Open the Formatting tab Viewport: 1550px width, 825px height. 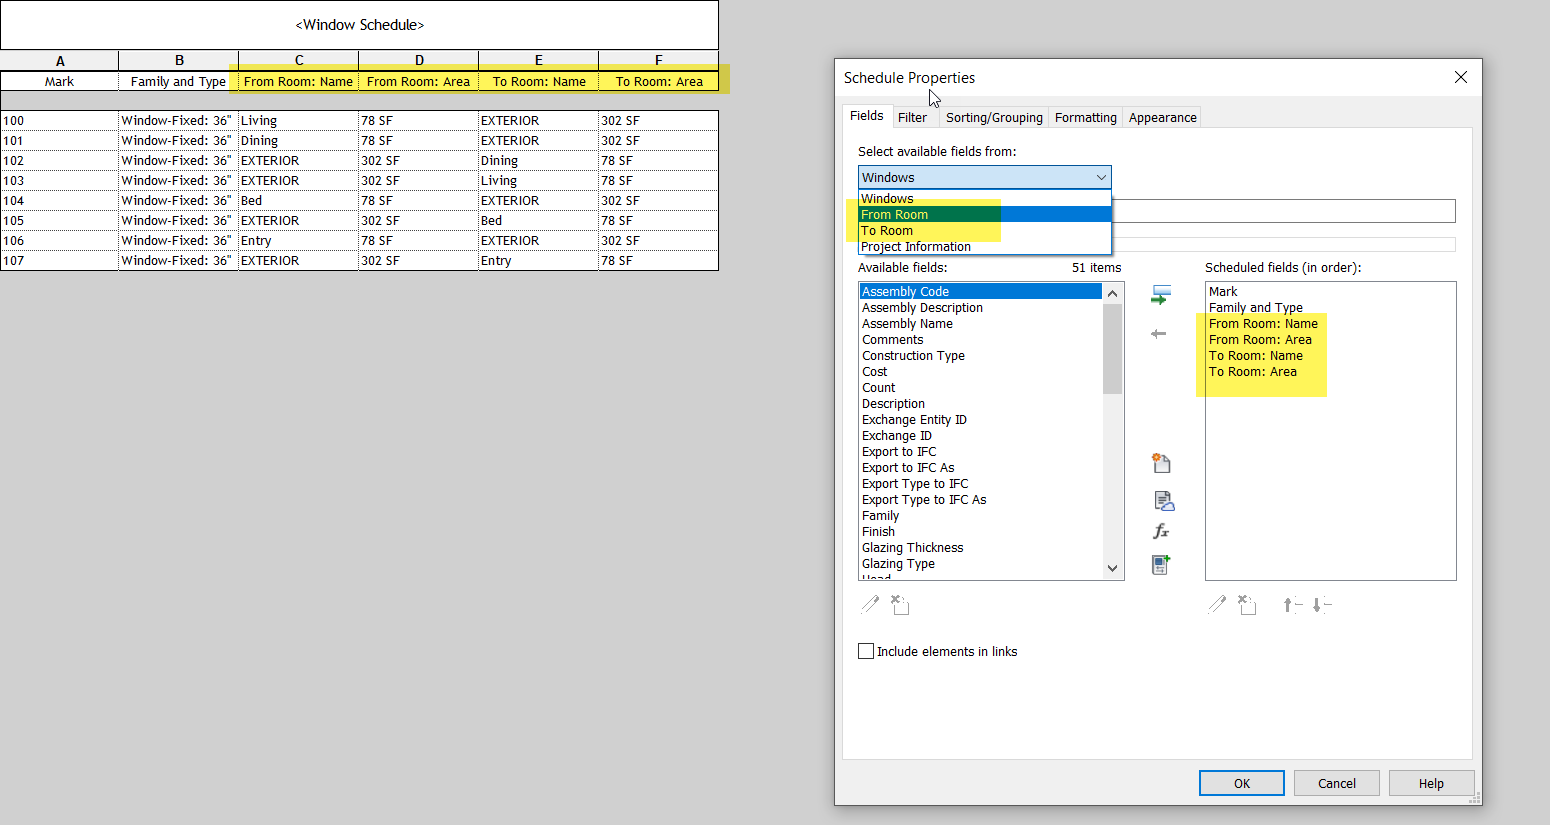(1085, 117)
